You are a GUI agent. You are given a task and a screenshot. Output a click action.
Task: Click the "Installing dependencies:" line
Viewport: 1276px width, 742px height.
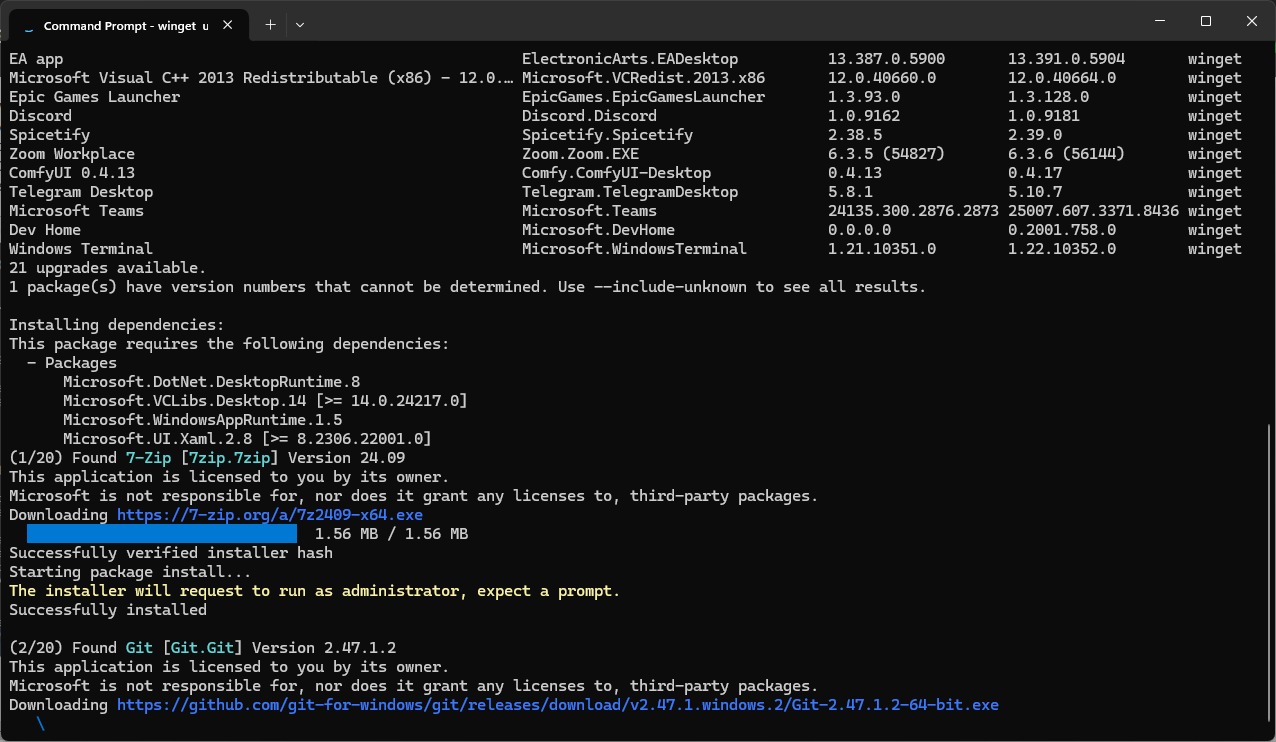(x=117, y=325)
